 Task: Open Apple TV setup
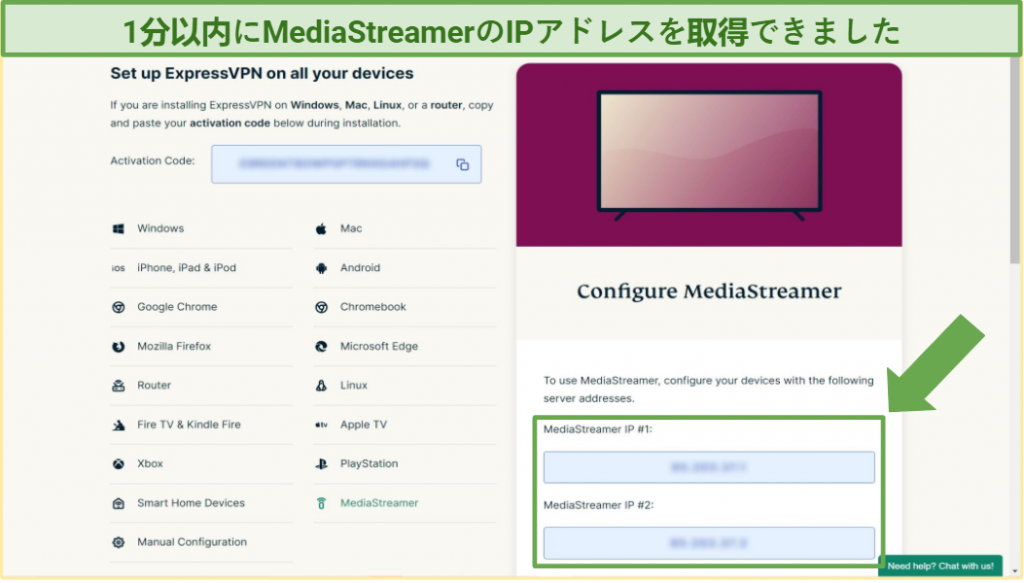[x=363, y=425]
